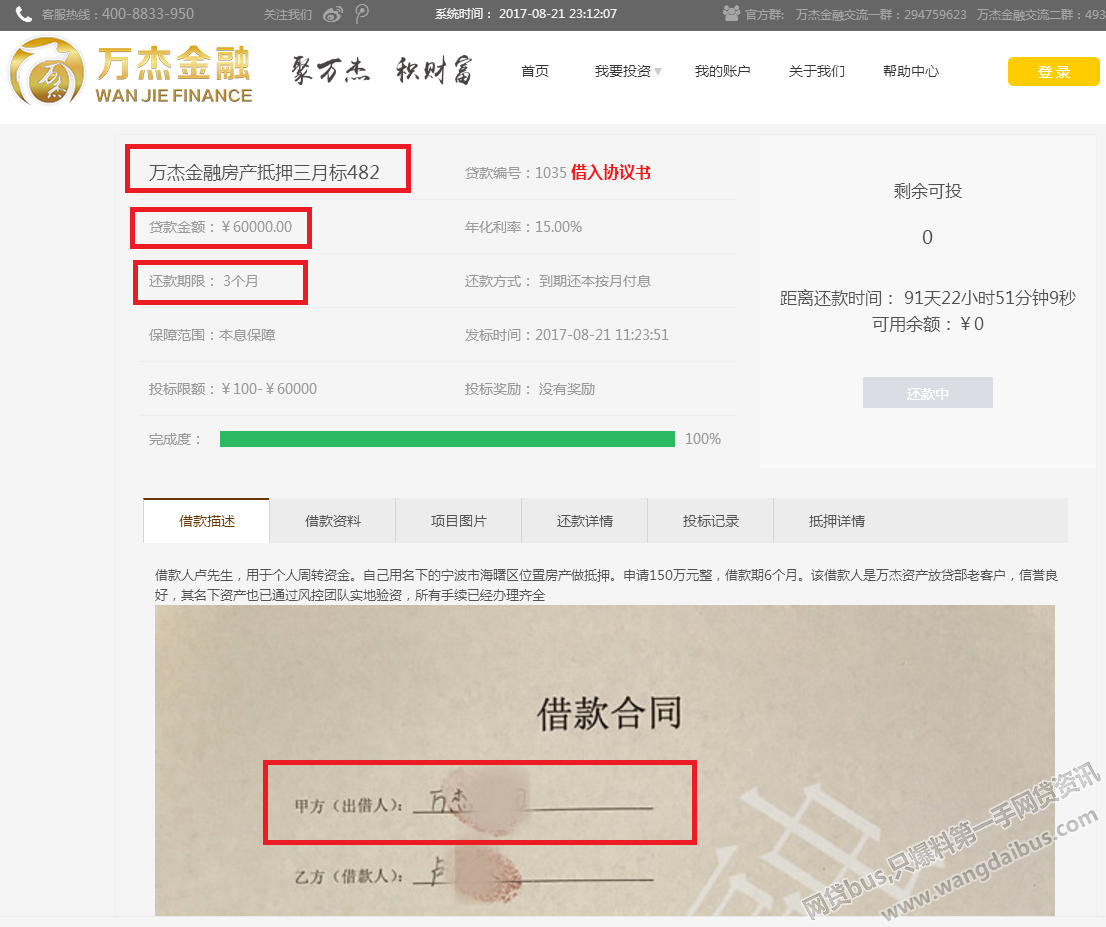This screenshot has height=927, width=1106.
Task: Open the red 借入协议书 link
Action: click(611, 172)
